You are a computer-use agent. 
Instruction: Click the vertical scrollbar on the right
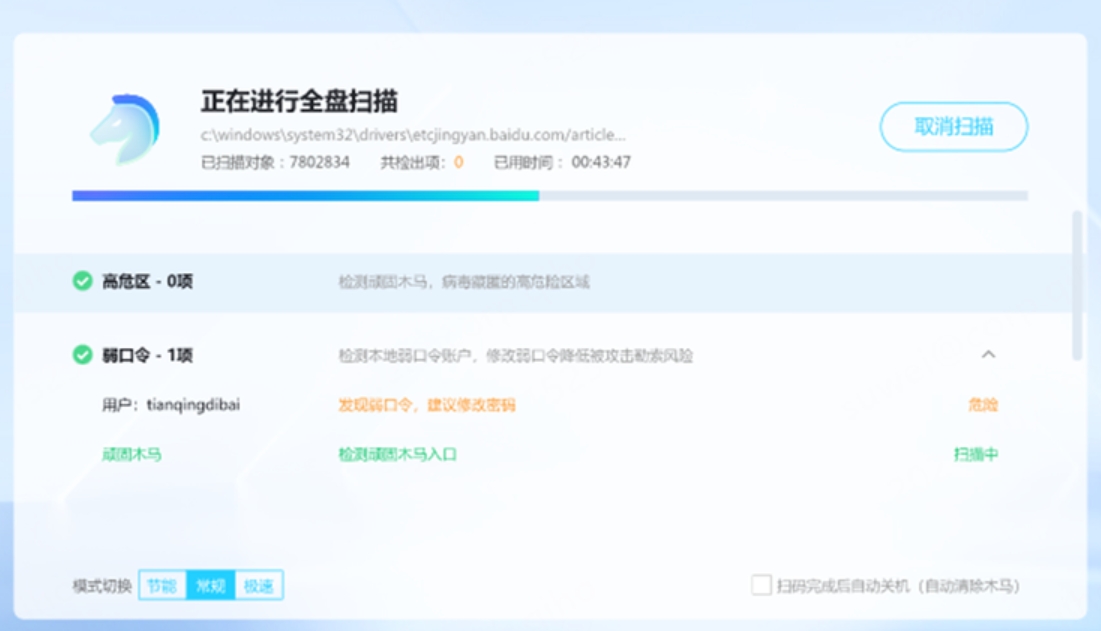[1076, 285]
